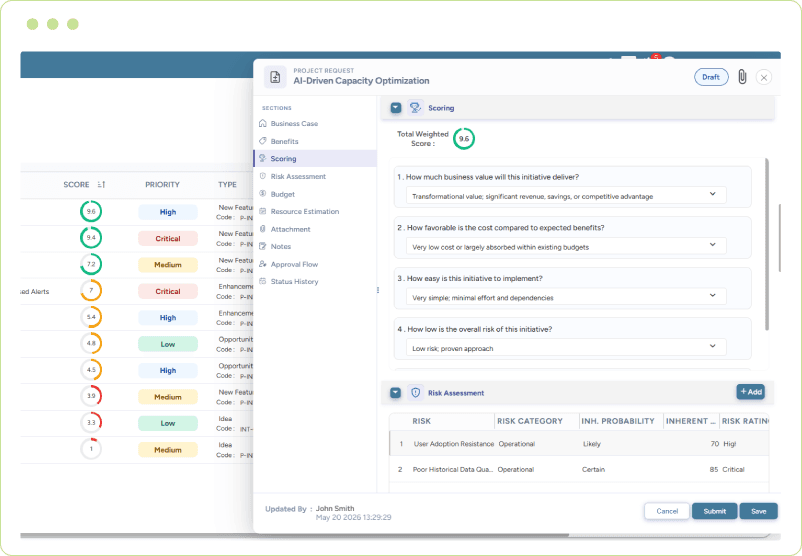Click the PRIORITY column header

(x=162, y=184)
